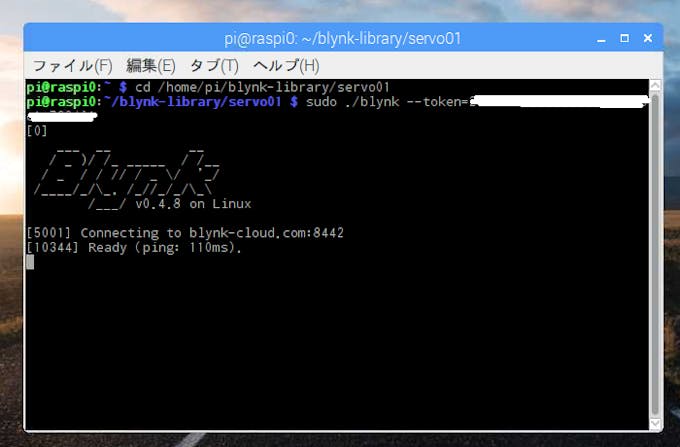
Task: Open the 編集(E) menu
Action: (x=150, y=66)
